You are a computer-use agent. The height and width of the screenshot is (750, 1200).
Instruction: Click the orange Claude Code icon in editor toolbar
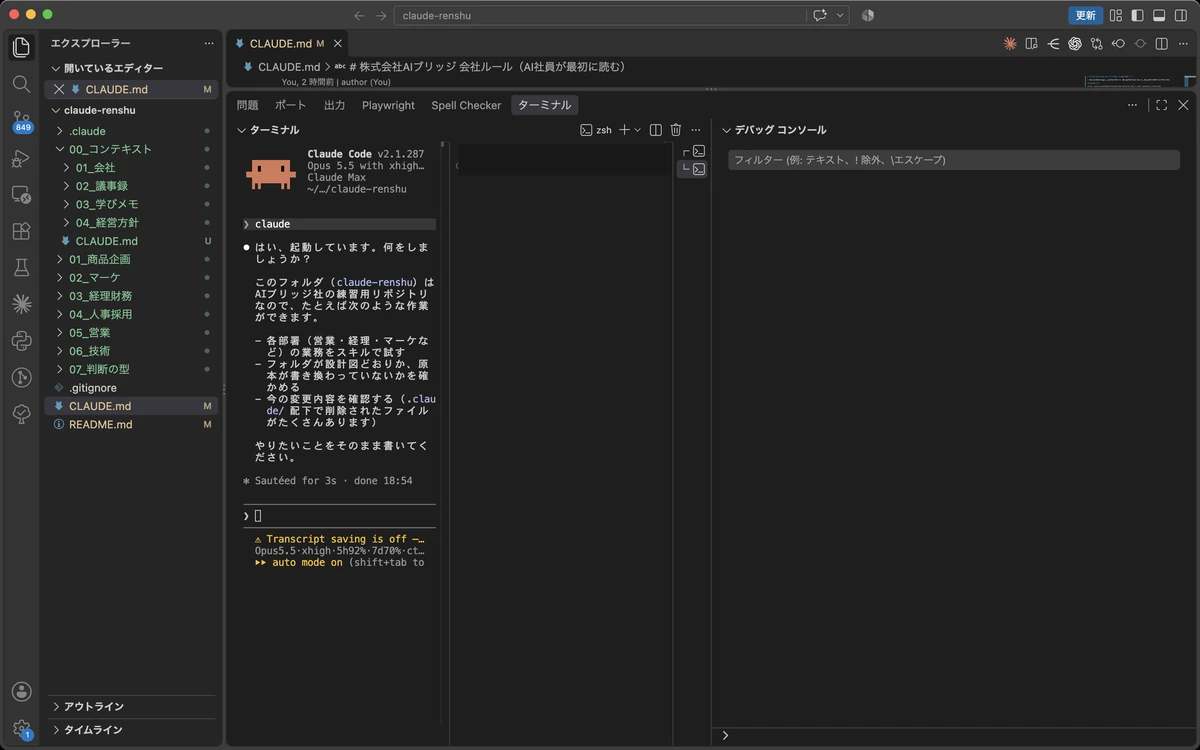coord(1010,44)
